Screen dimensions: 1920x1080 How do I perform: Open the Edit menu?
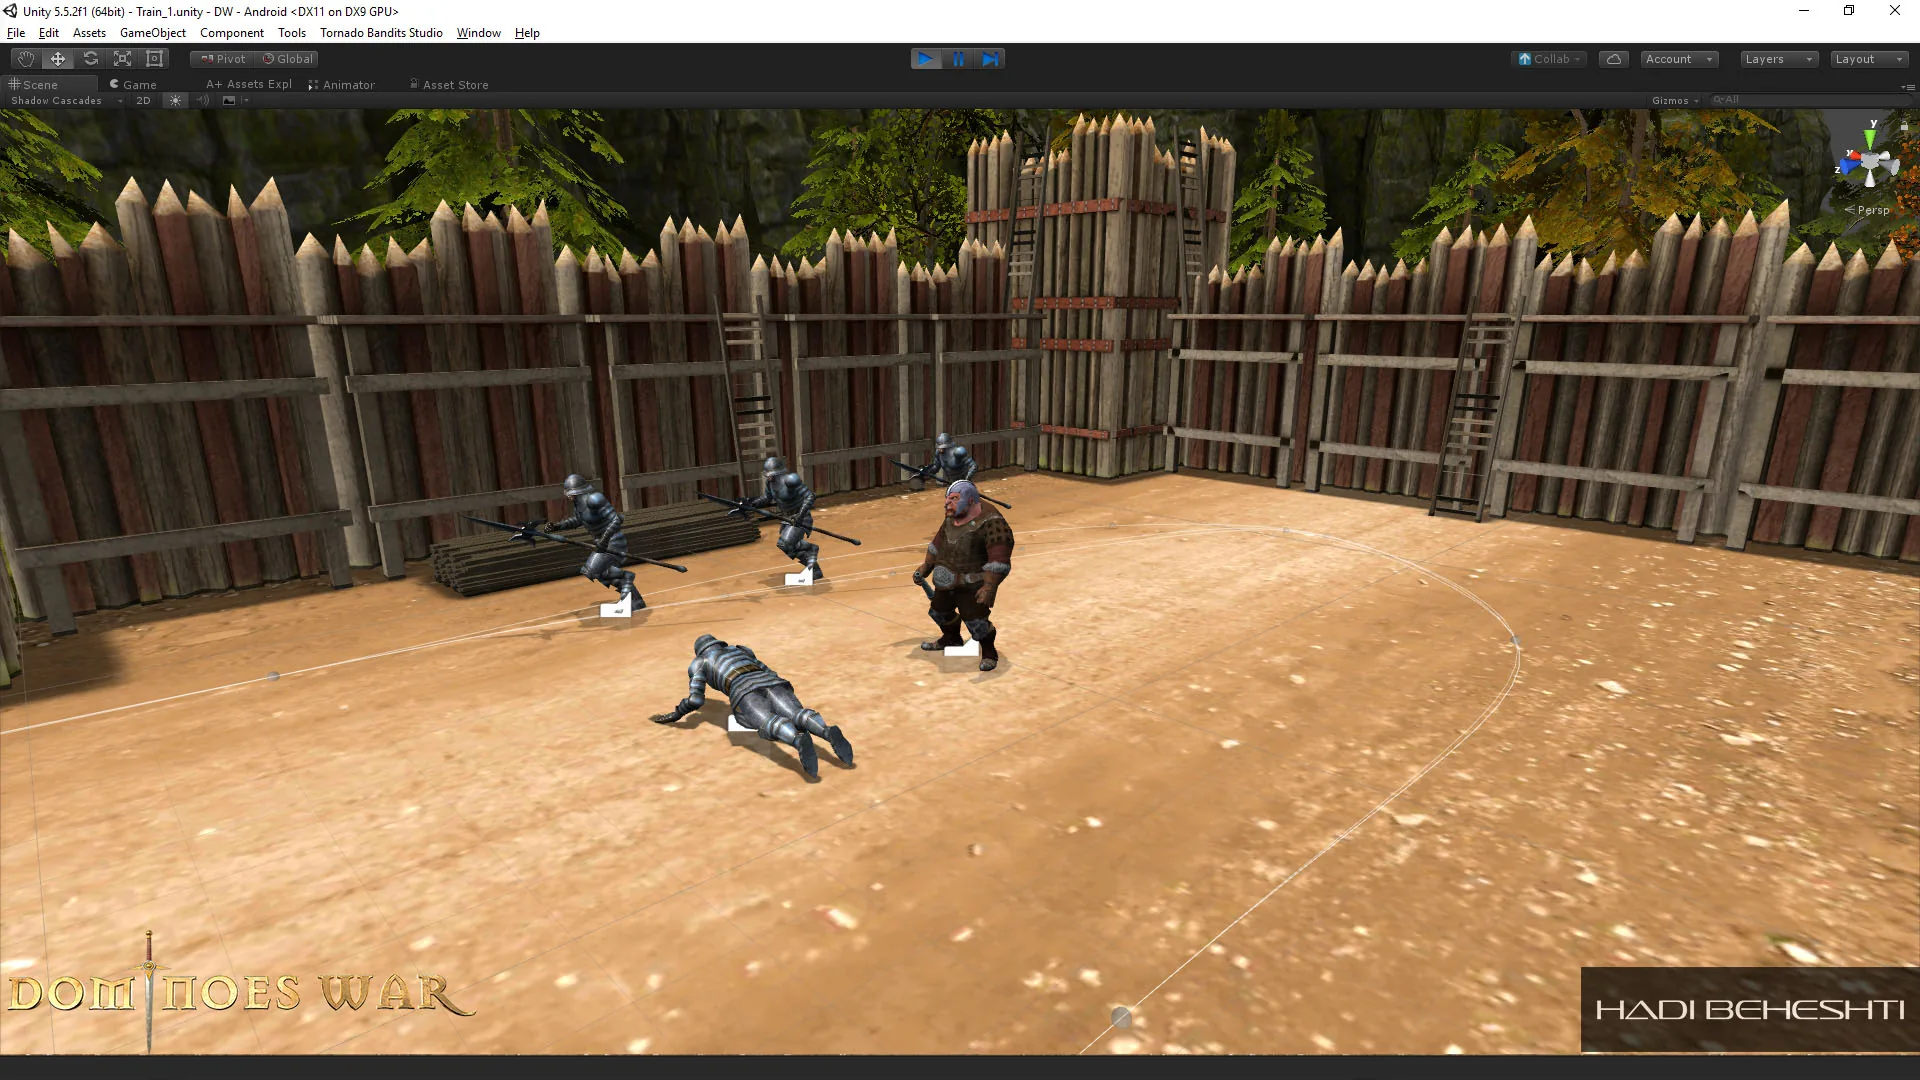[x=48, y=33]
